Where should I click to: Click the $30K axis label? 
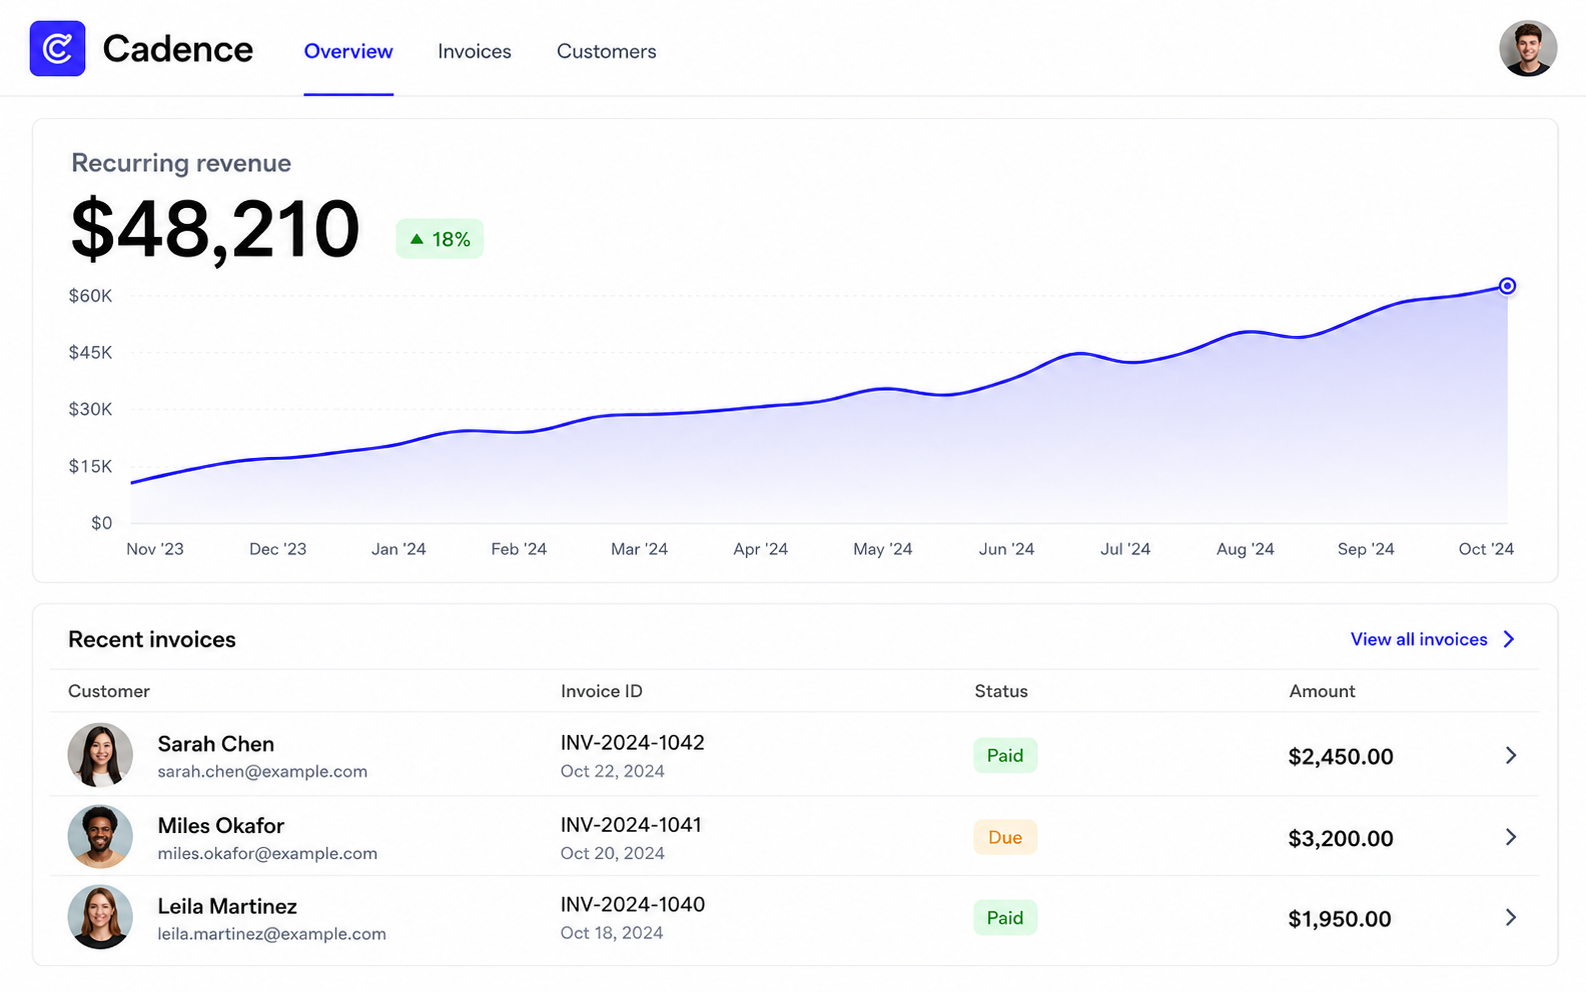pos(90,409)
